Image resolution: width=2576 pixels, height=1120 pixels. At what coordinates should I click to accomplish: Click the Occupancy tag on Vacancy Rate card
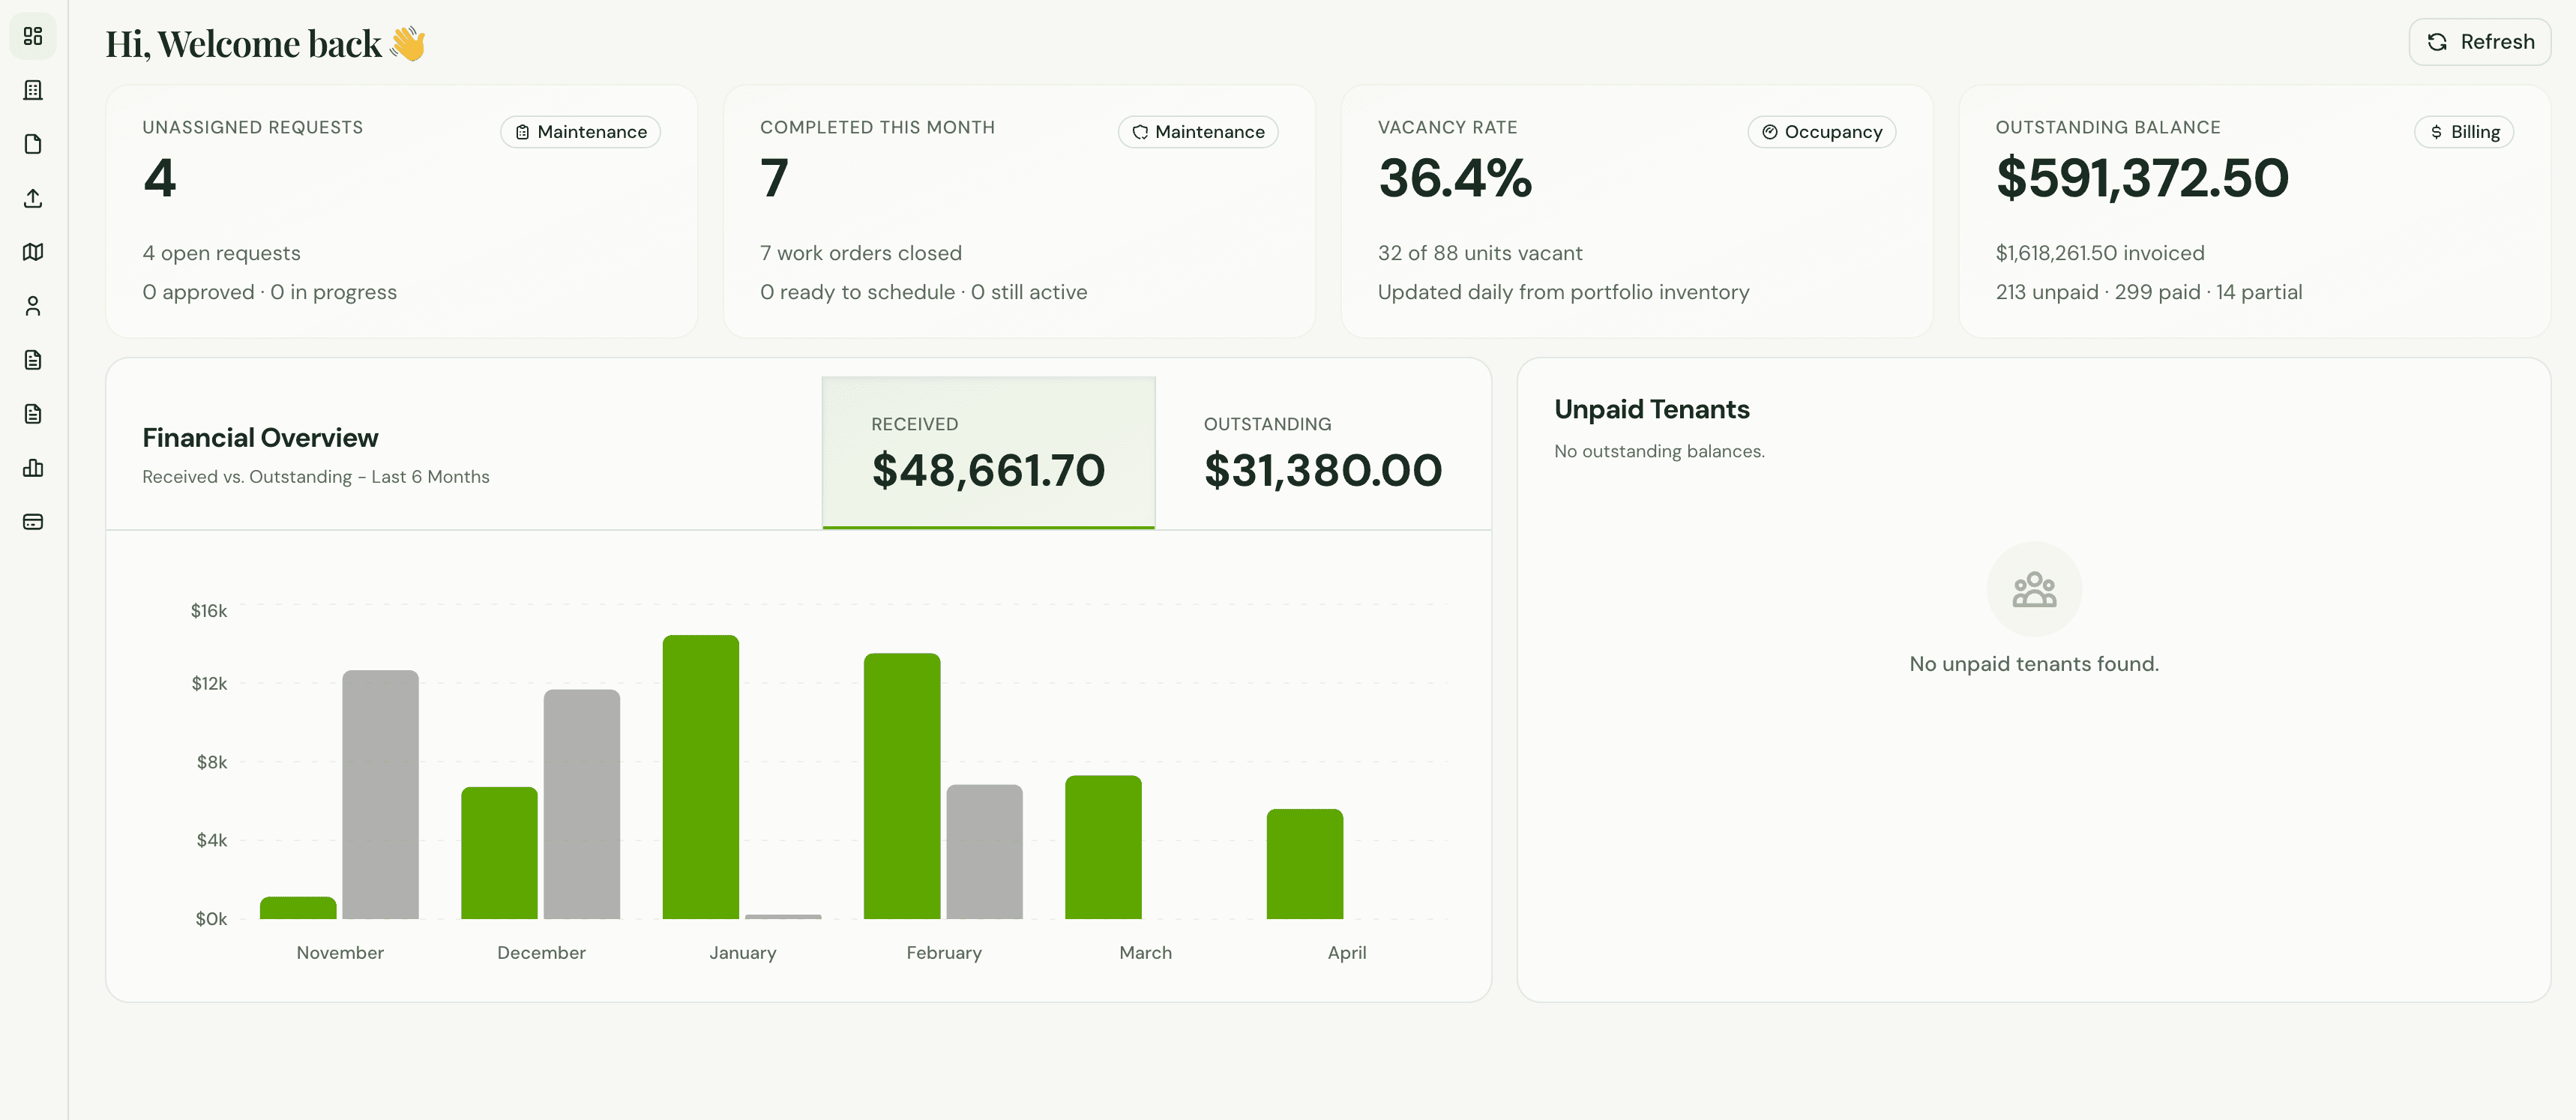click(x=1821, y=131)
